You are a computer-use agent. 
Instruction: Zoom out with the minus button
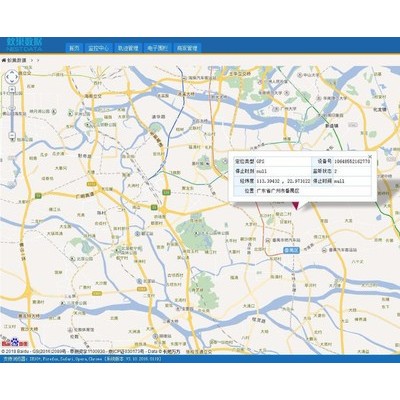(12, 135)
